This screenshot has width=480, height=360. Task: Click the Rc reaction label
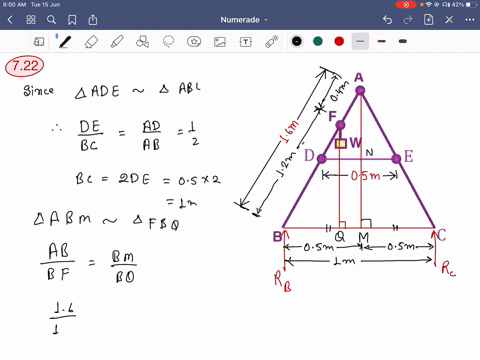pos(449,269)
